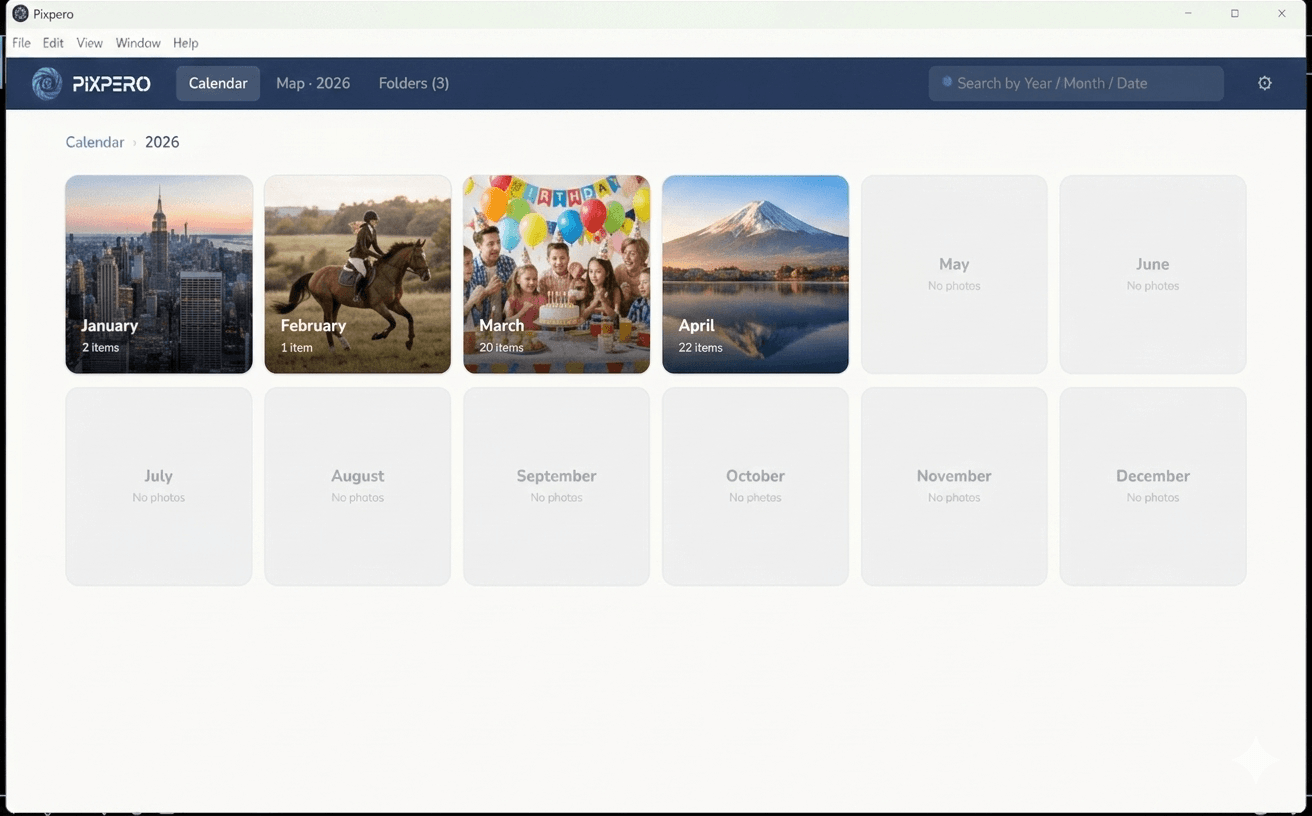
Task: Open the March birthday album
Action: click(x=556, y=274)
